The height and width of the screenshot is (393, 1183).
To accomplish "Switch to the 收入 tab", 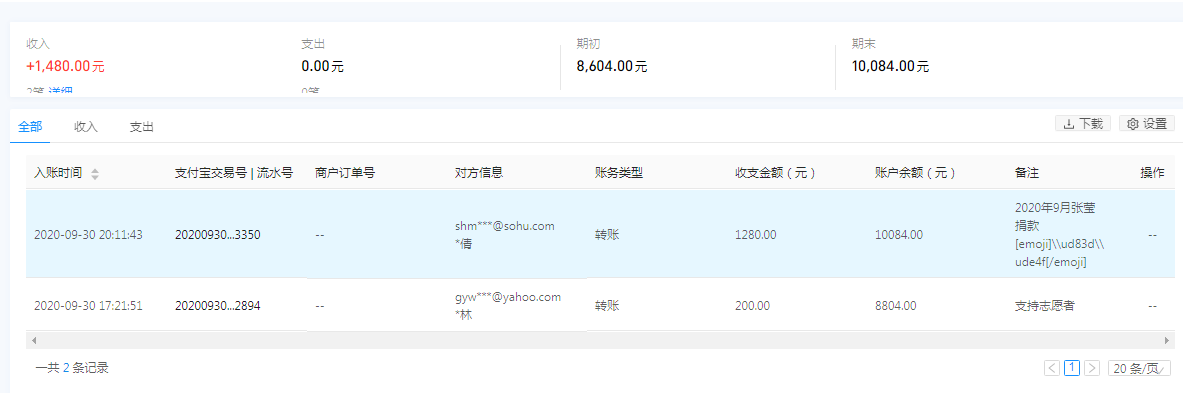I will 86,127.
